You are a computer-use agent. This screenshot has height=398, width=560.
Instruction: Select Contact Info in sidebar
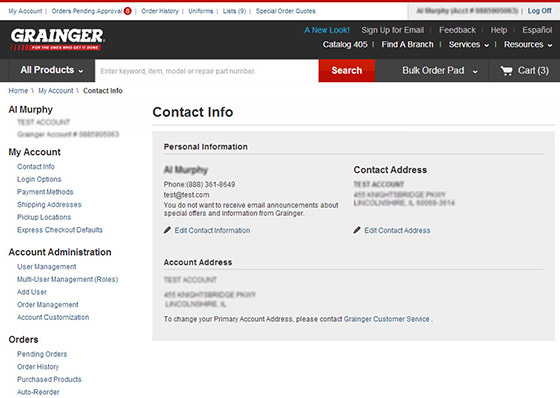click(x=36, y=166)
